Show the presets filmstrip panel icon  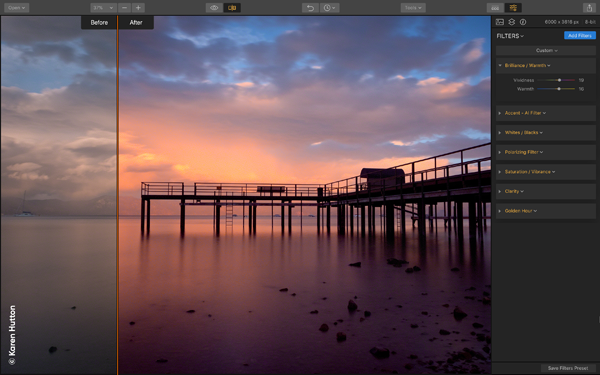pyautogui.click(x=495, y=8)
